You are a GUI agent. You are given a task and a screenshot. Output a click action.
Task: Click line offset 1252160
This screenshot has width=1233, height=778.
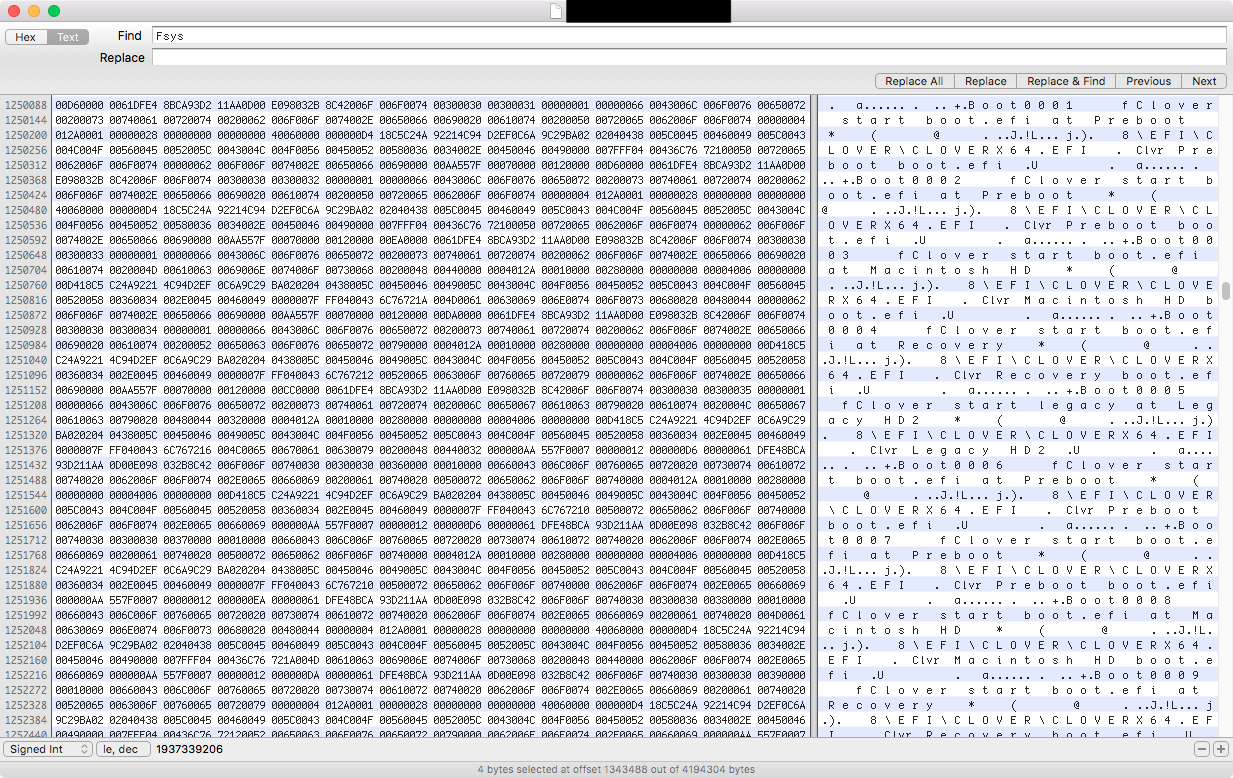tap(25, 660)
